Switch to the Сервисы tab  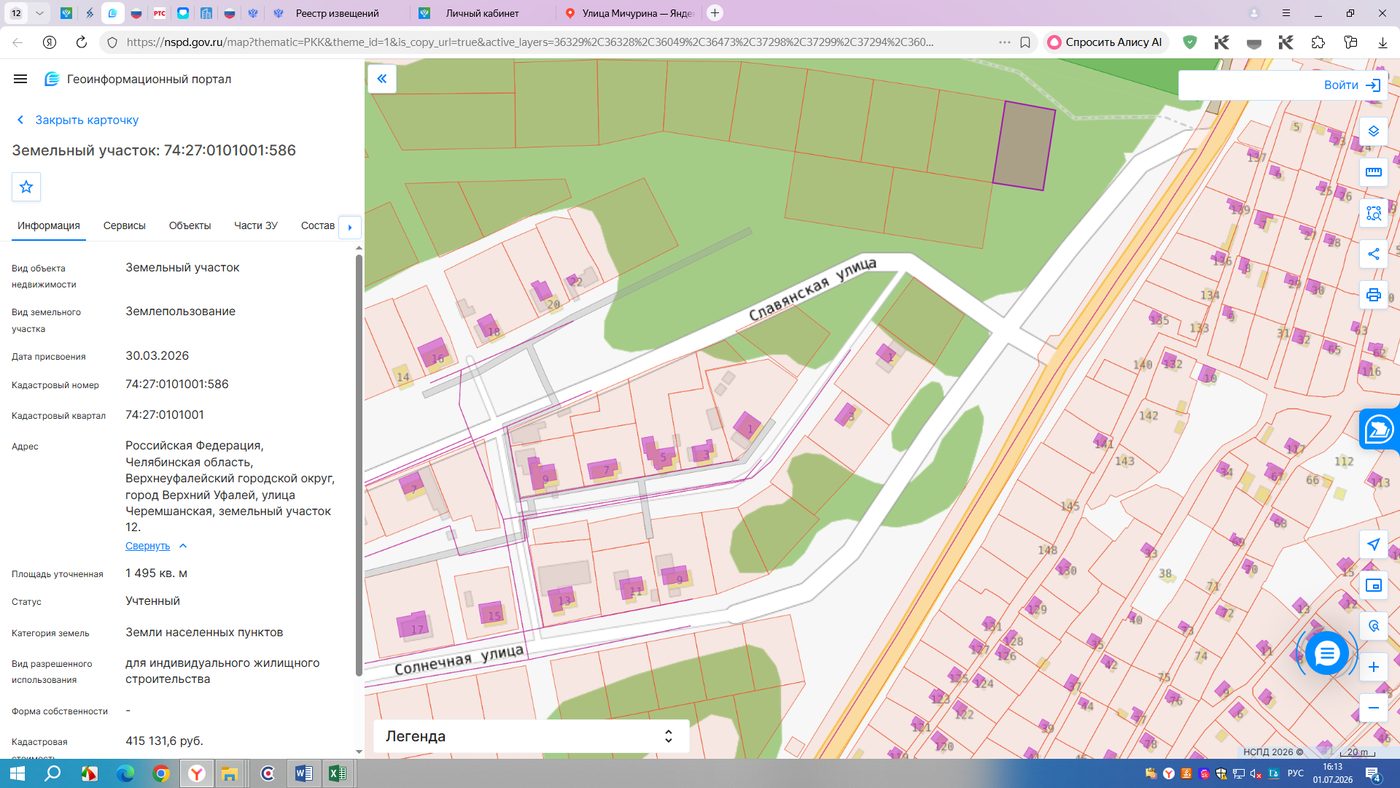(x=124, y=226)
